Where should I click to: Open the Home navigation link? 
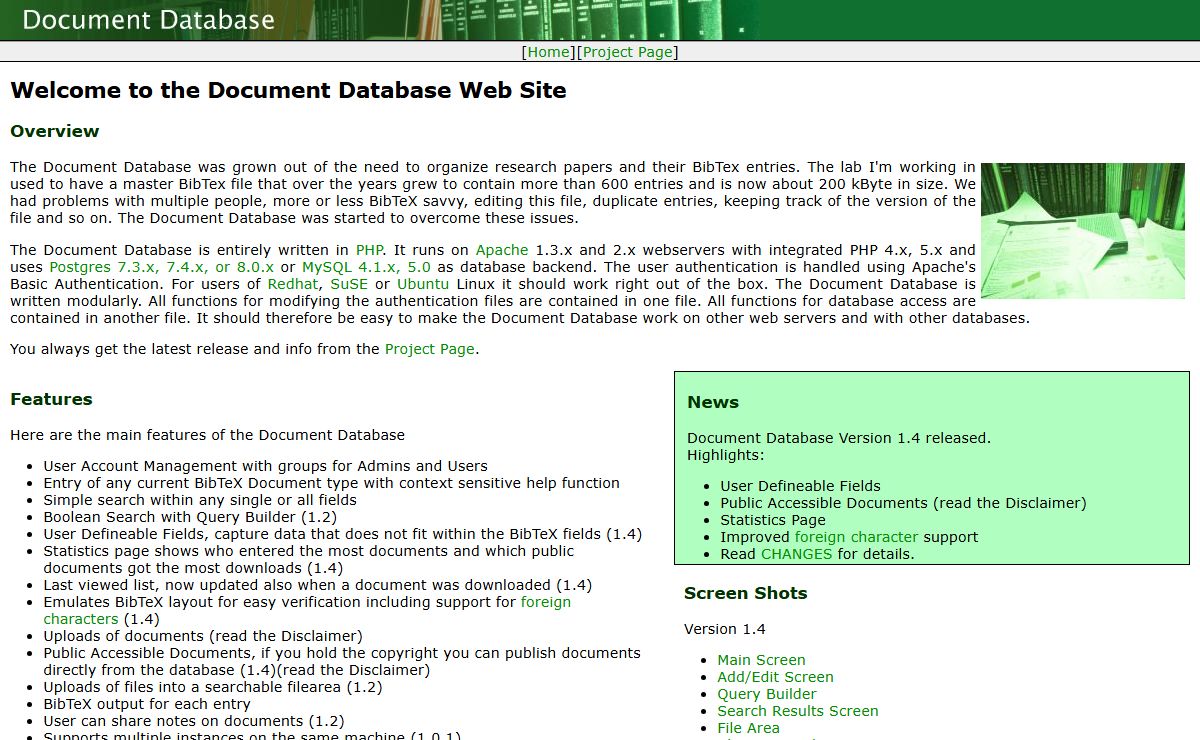[x=549, y=52]
